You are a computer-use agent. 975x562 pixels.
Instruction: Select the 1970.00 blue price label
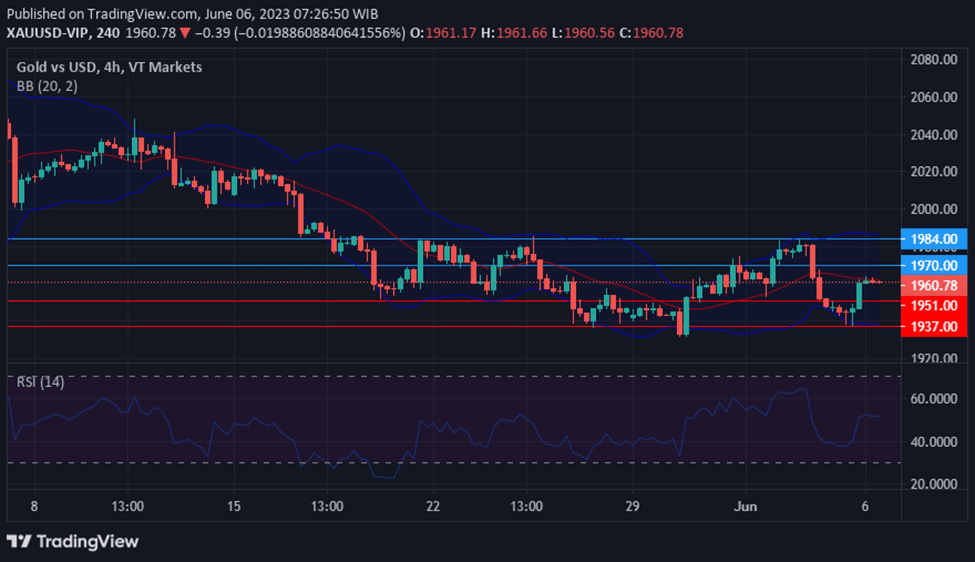(933, 265)
